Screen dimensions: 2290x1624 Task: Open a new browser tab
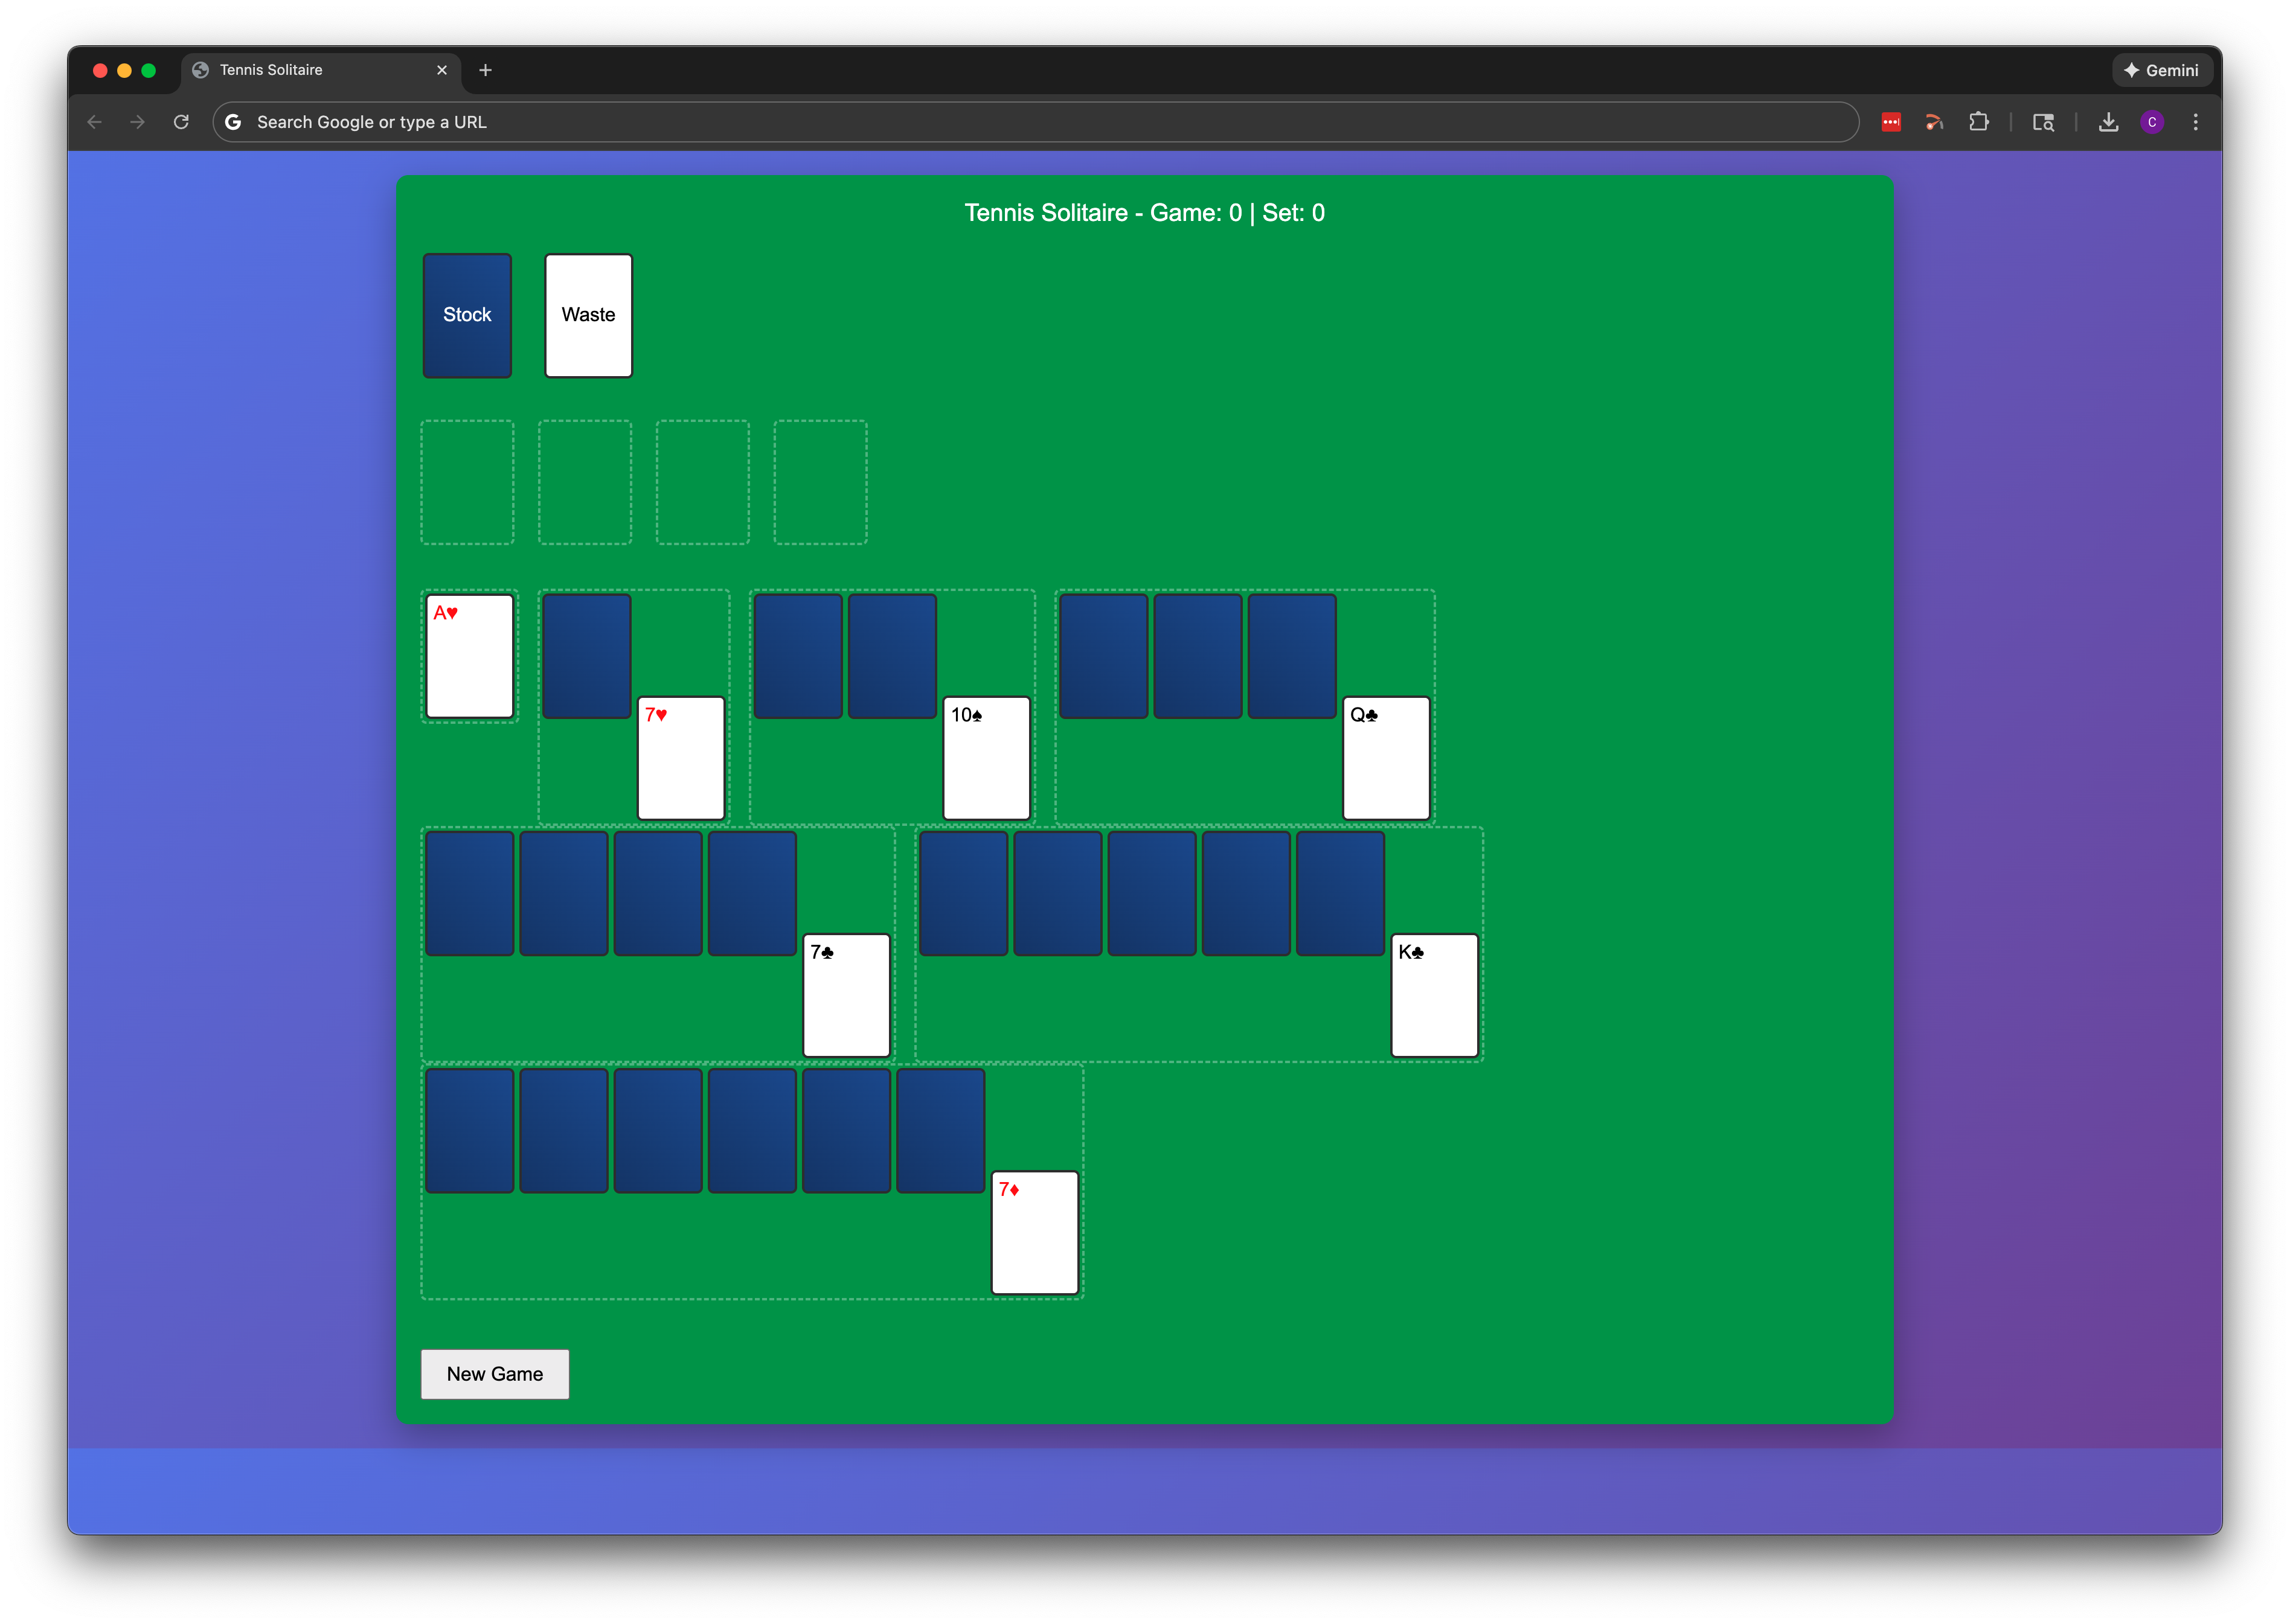(x=485, y=70)
